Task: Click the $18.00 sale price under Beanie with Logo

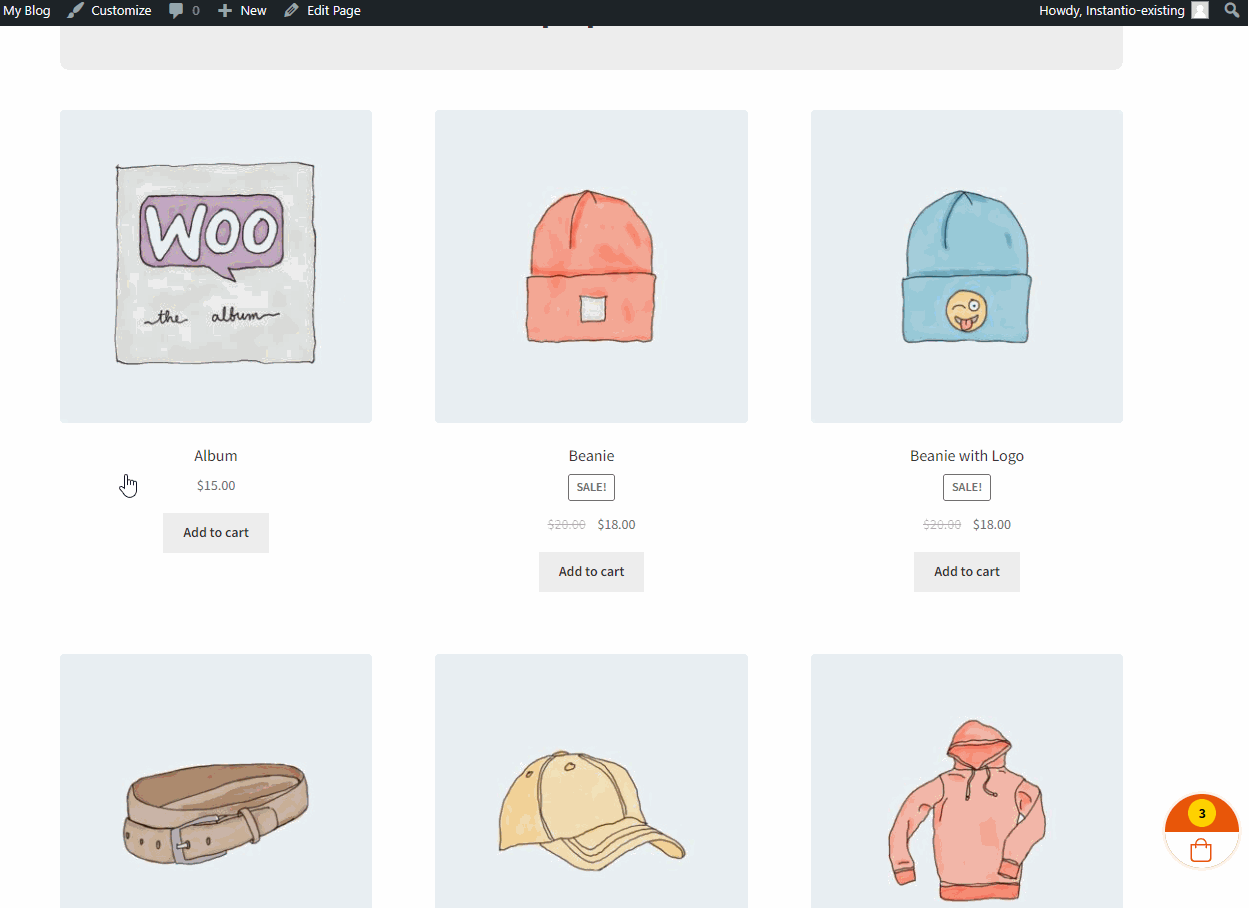Action: (992, 525)
